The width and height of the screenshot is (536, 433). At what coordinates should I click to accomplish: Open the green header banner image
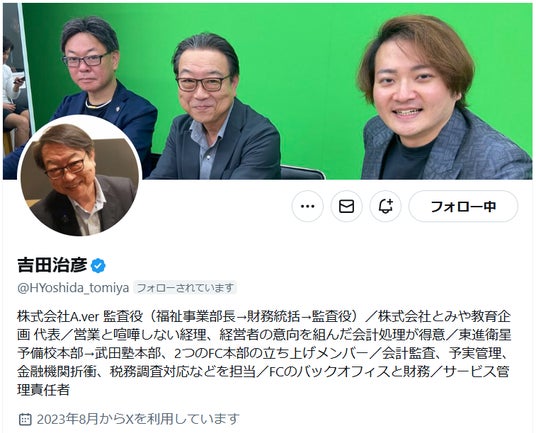click(268, 91)
